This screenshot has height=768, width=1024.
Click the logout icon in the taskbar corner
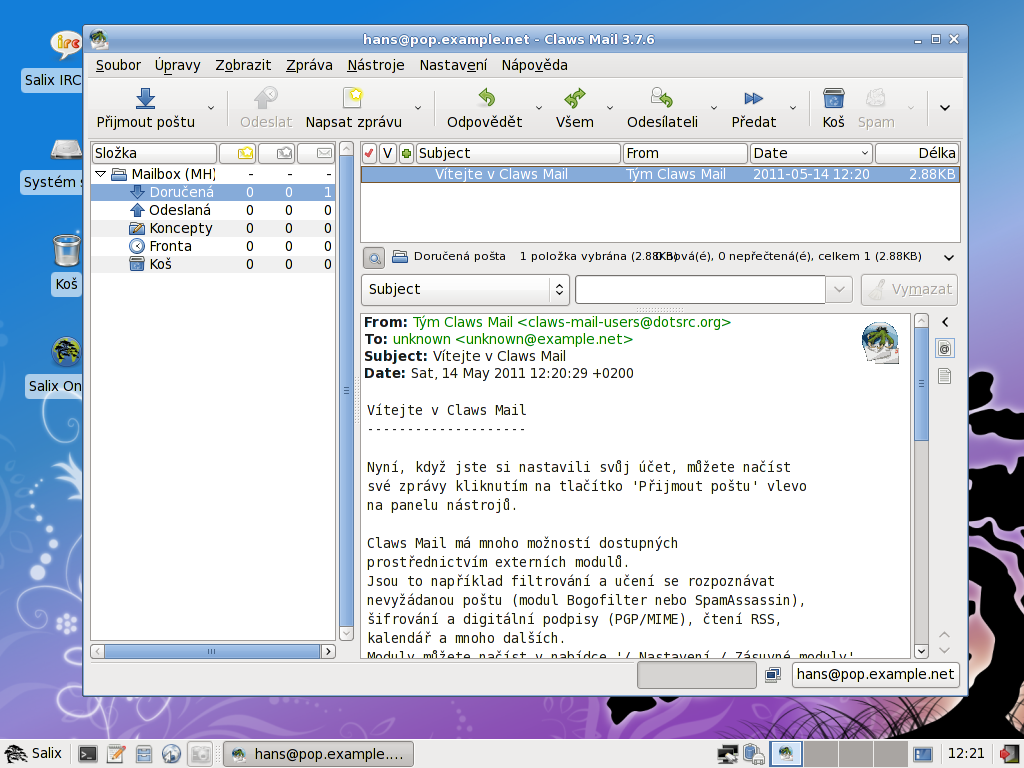pyautogui.click(x=1010, y=754)
